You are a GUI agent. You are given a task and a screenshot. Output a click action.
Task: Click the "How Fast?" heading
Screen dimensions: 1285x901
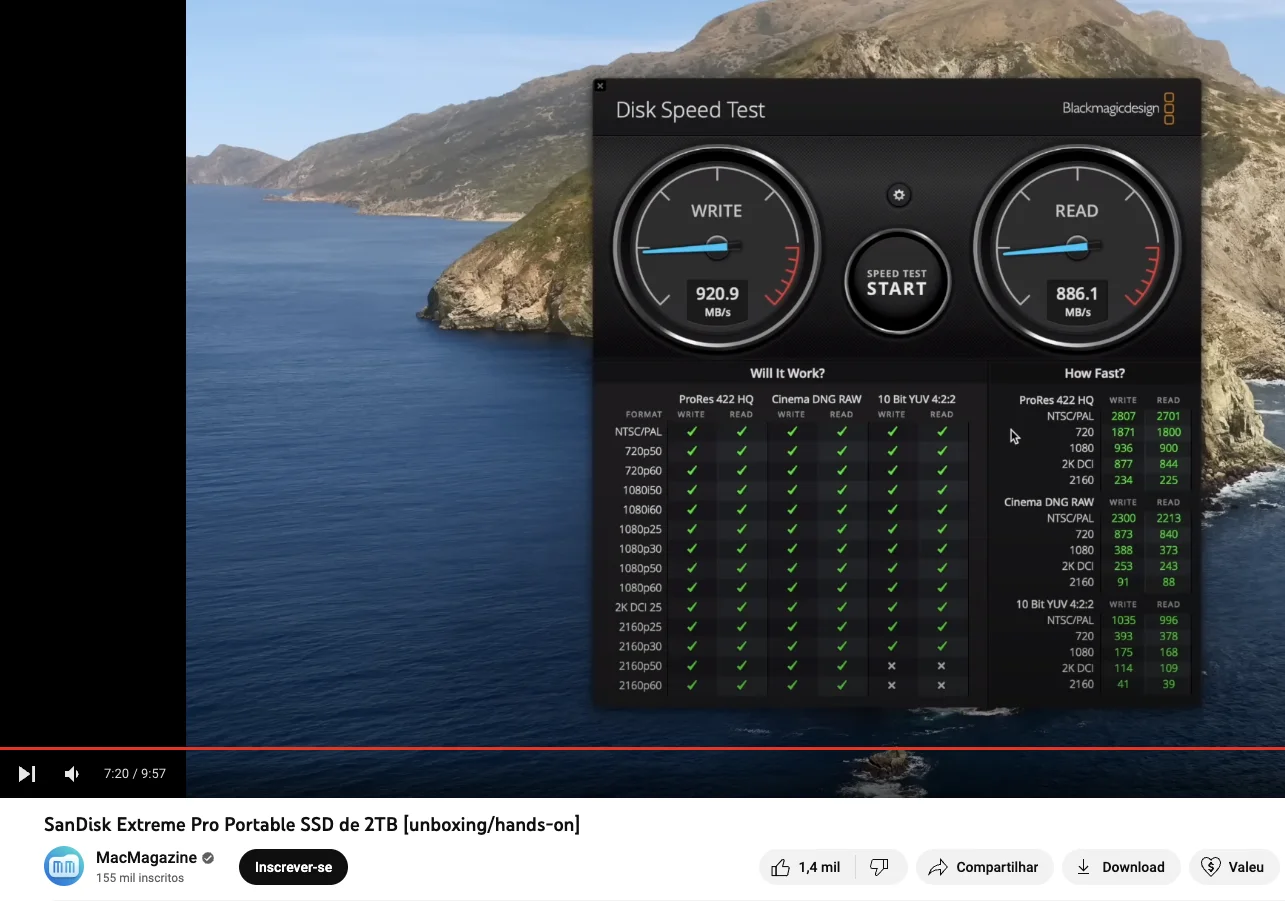click(x=1094, y=373)
